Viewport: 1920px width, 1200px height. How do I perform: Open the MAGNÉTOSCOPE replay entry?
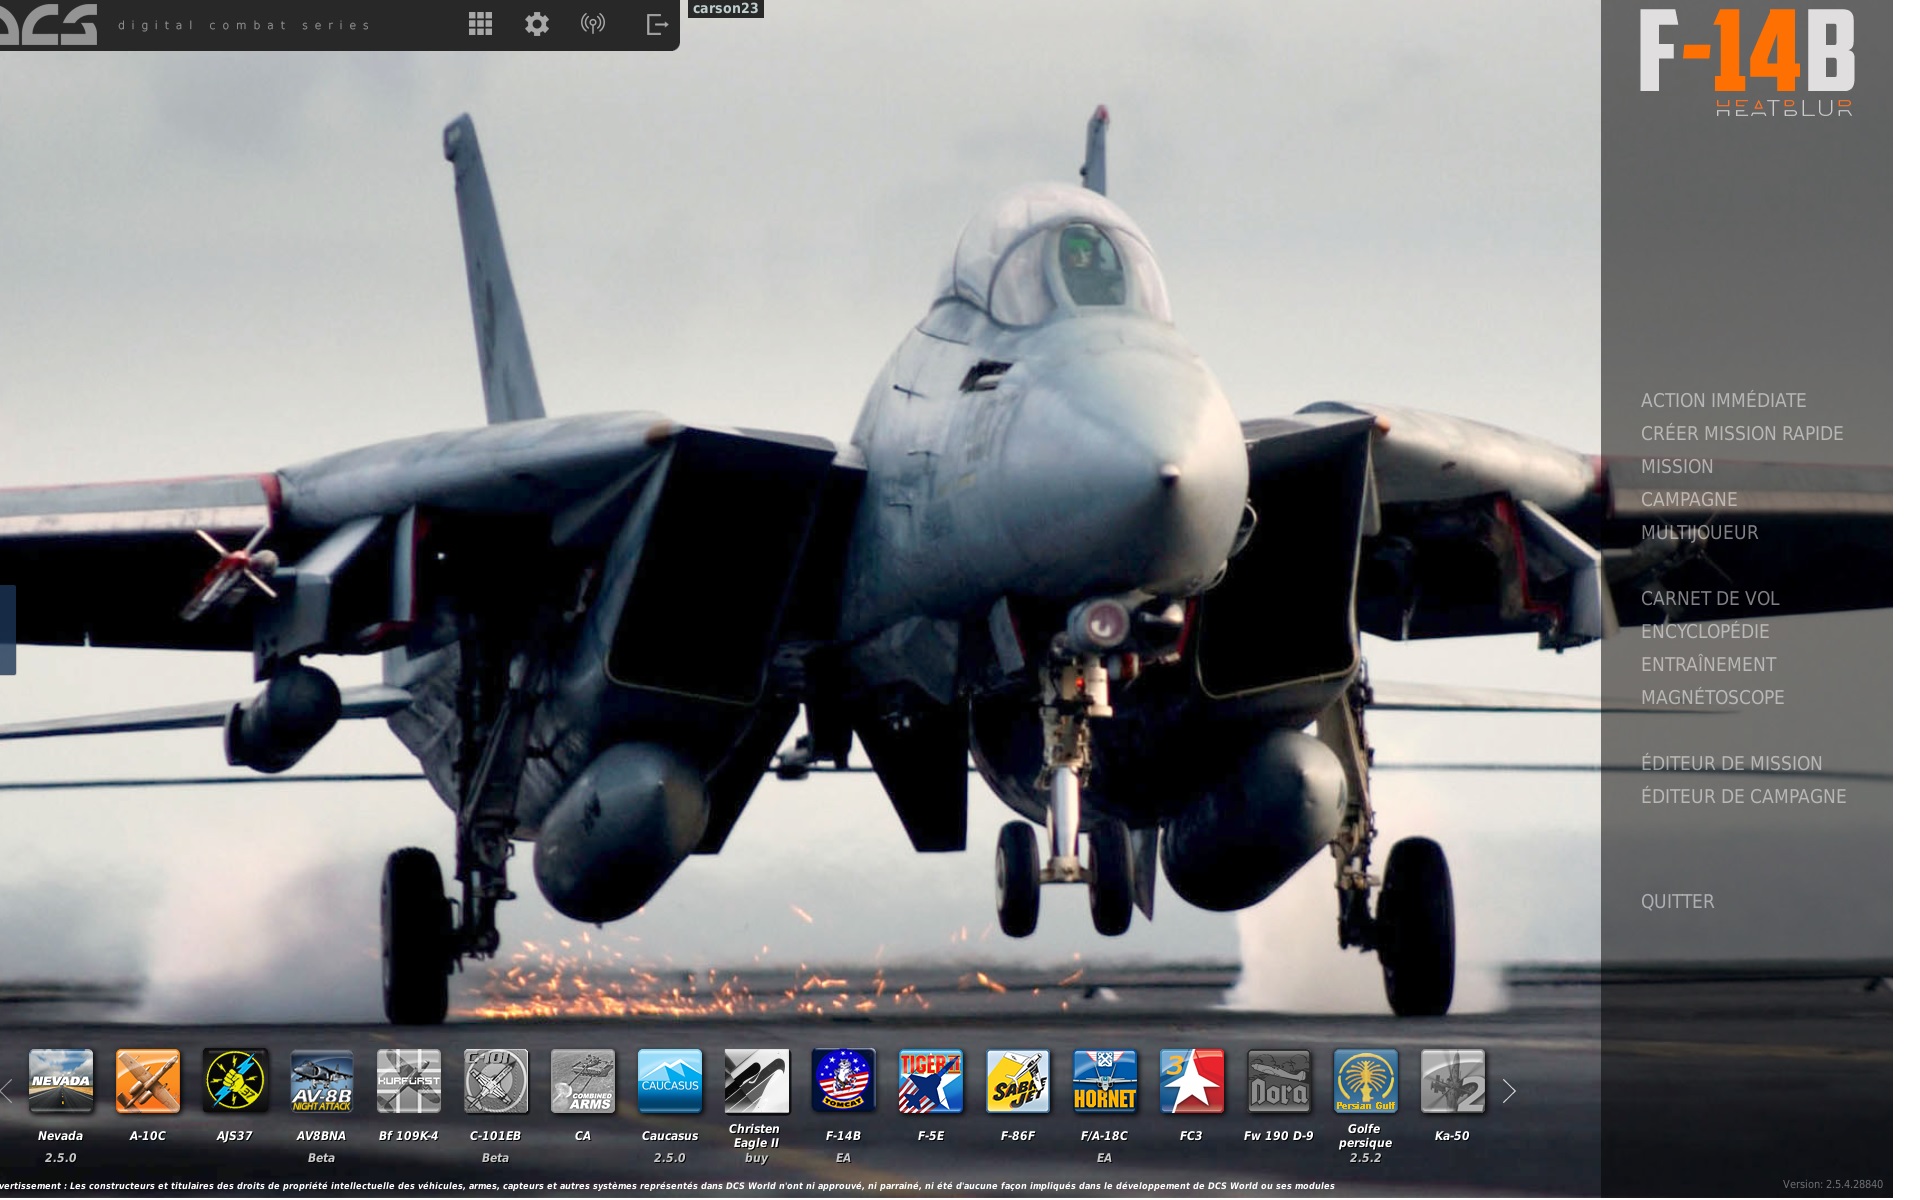click(1712, 697)
